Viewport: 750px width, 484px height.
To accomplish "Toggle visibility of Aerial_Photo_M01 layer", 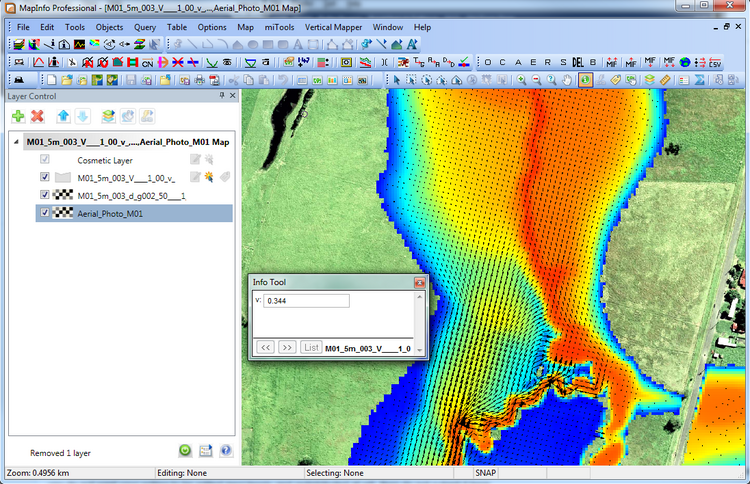I will pos(44,213).
